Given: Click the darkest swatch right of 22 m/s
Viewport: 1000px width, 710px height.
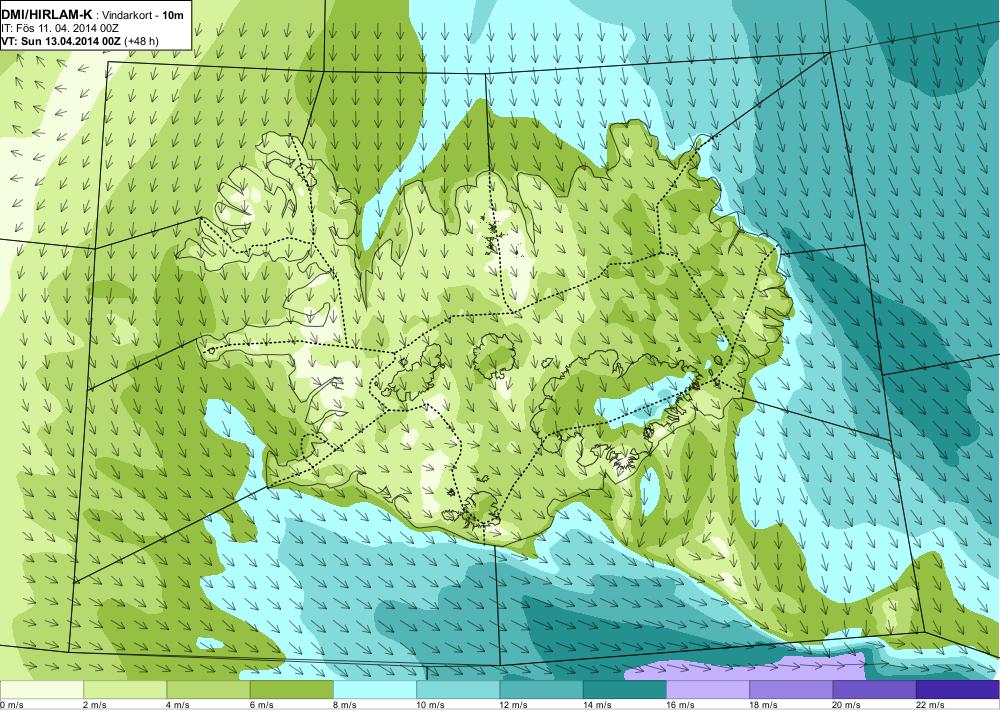Looking at the screenshot, I should tap(958, 690).
